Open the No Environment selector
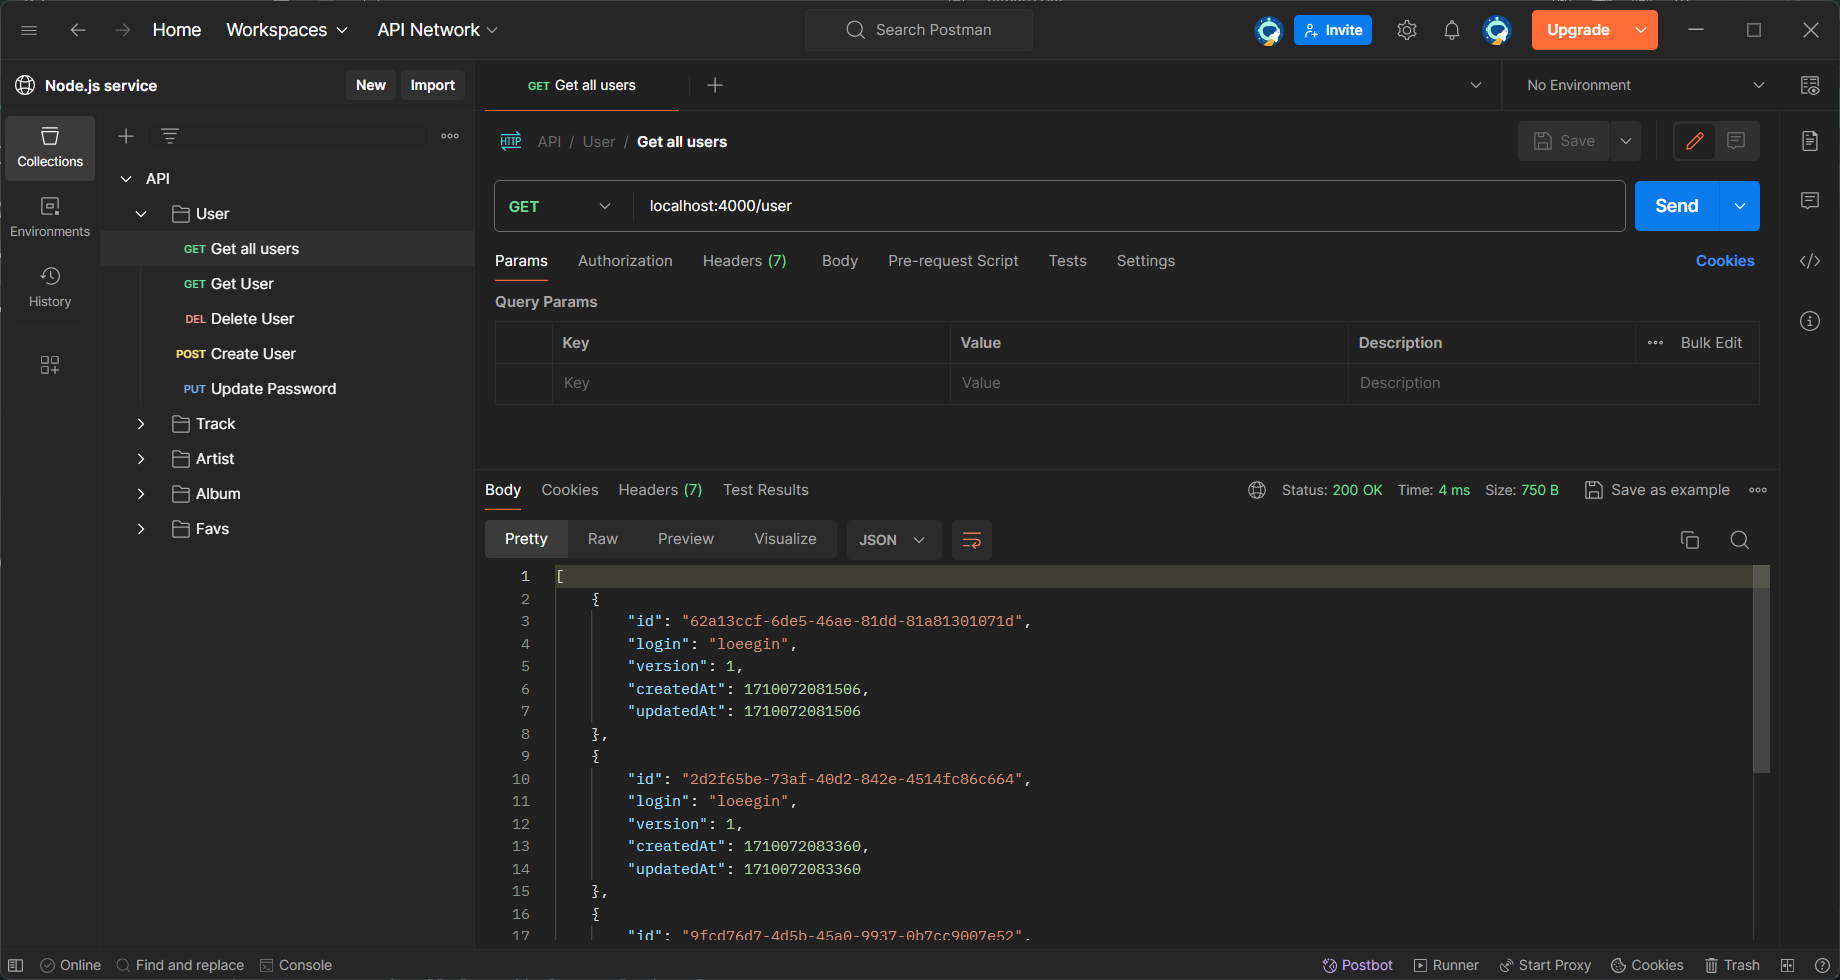1840x980 pixels. (x=1645, y=85)
